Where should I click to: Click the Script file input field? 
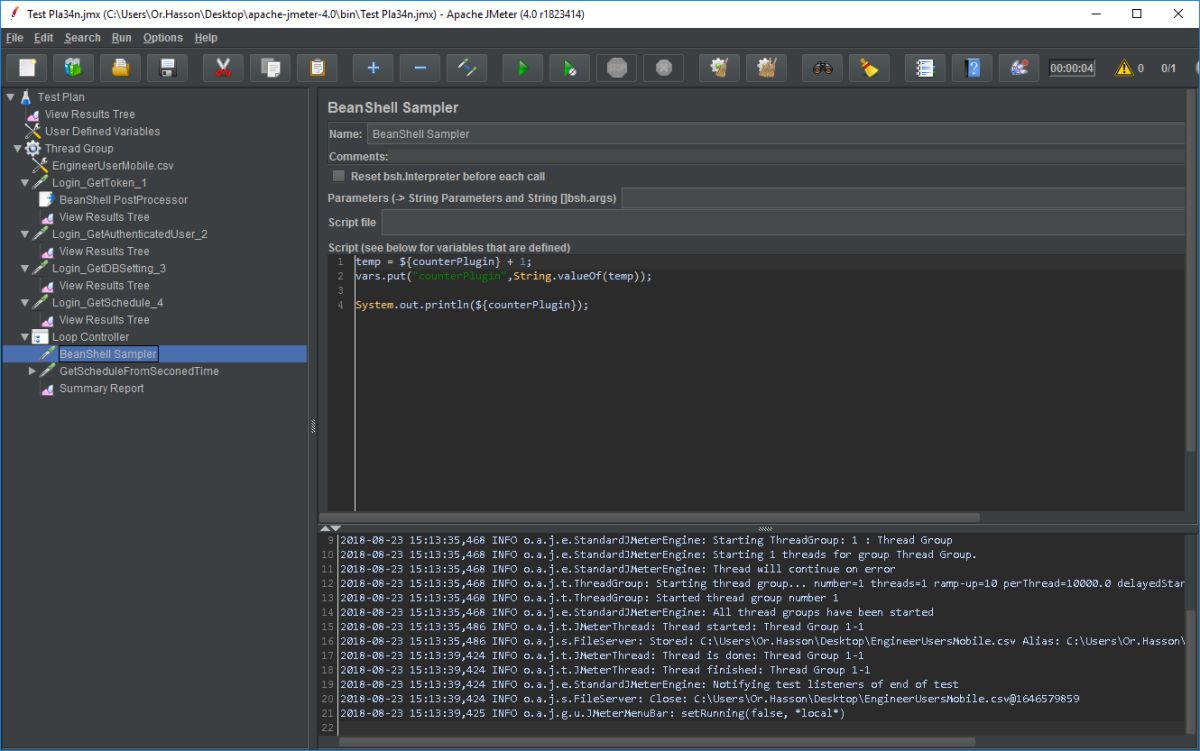[783, 222]
